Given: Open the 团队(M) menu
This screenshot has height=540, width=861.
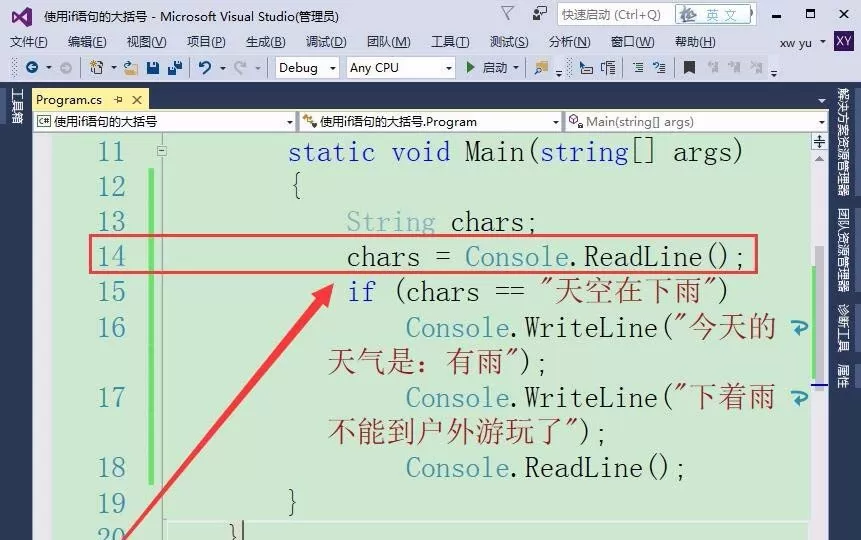Looking at the screenshot, I should [389, 42].
